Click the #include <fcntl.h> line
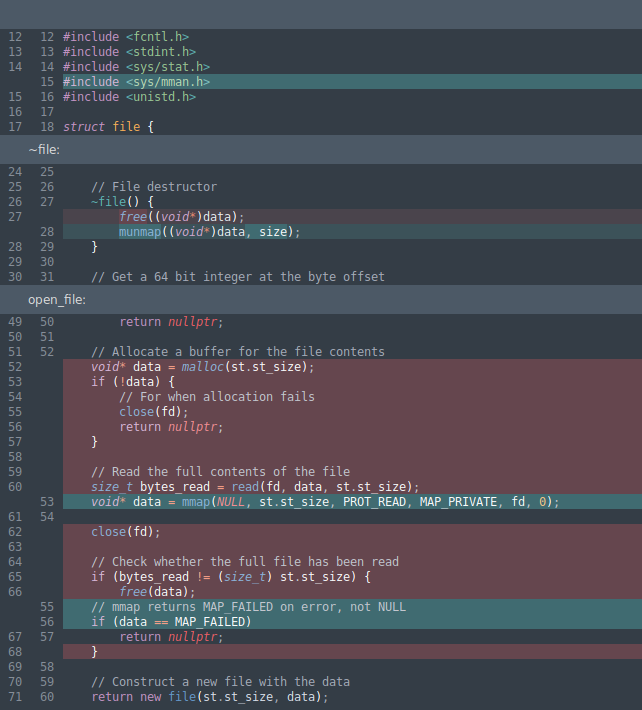Viewport: 642px width, 710px height. click(x=125, y=37)
